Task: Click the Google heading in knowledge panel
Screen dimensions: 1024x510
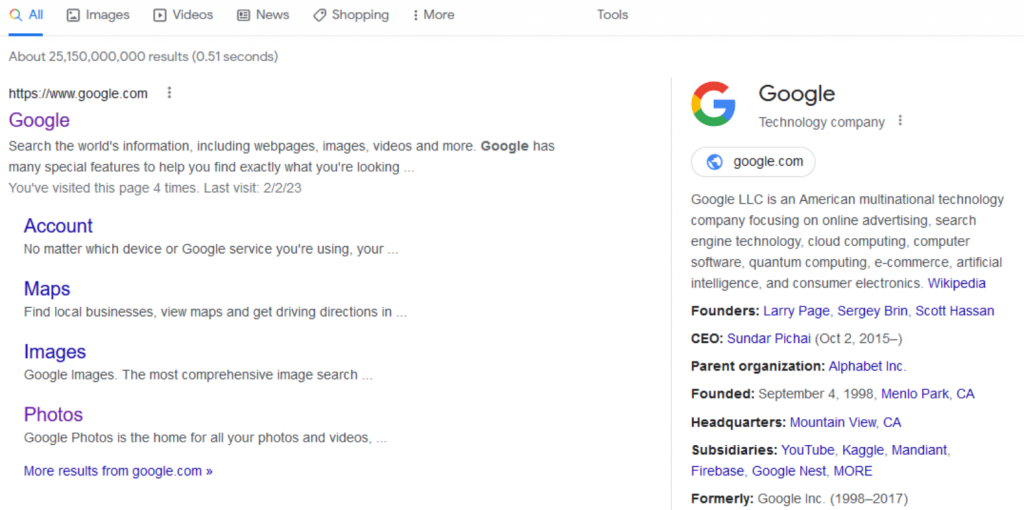Action: (x=797, y=93)
